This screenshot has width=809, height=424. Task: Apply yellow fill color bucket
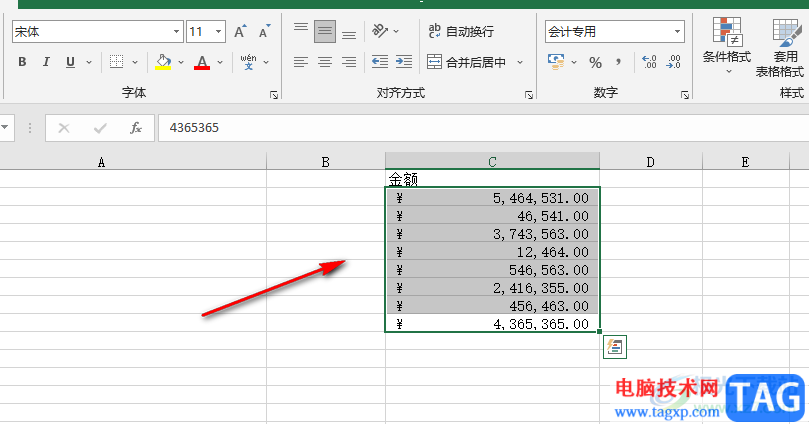pos(163,62)
